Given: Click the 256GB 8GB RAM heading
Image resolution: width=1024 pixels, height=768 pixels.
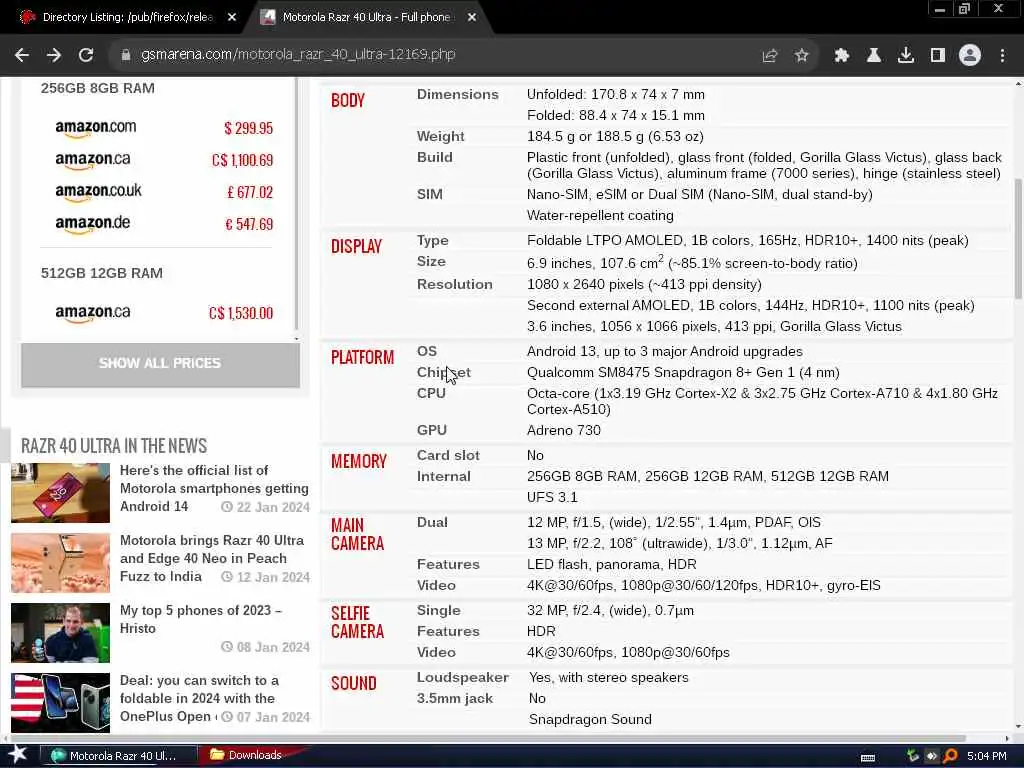Looking at the screenshot, I should click(x=97, y=88).
